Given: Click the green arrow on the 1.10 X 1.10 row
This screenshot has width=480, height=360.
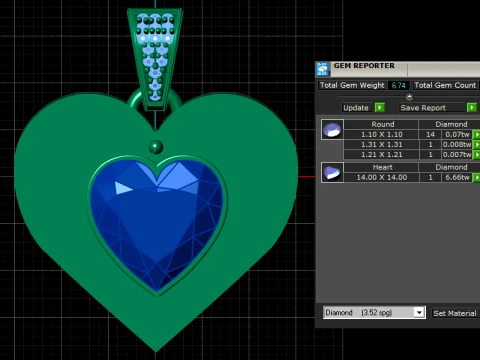Looking at the screenshot, I should (x=477, y=135).
